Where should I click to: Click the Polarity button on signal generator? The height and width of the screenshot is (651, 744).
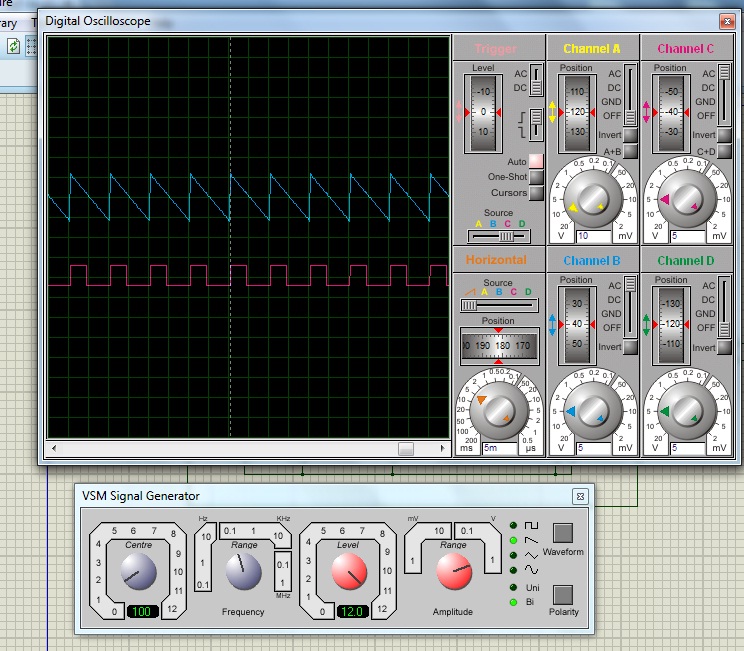point(563,593)
